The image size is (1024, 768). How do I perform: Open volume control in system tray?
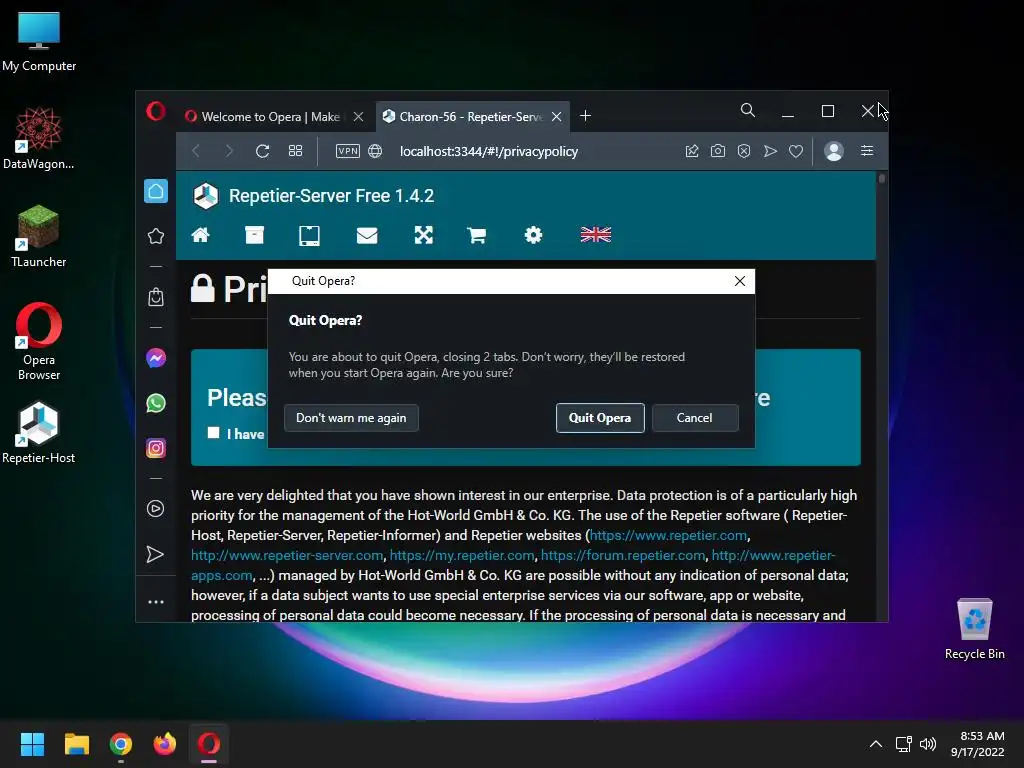pyautogui.click(x=927, y=744)
